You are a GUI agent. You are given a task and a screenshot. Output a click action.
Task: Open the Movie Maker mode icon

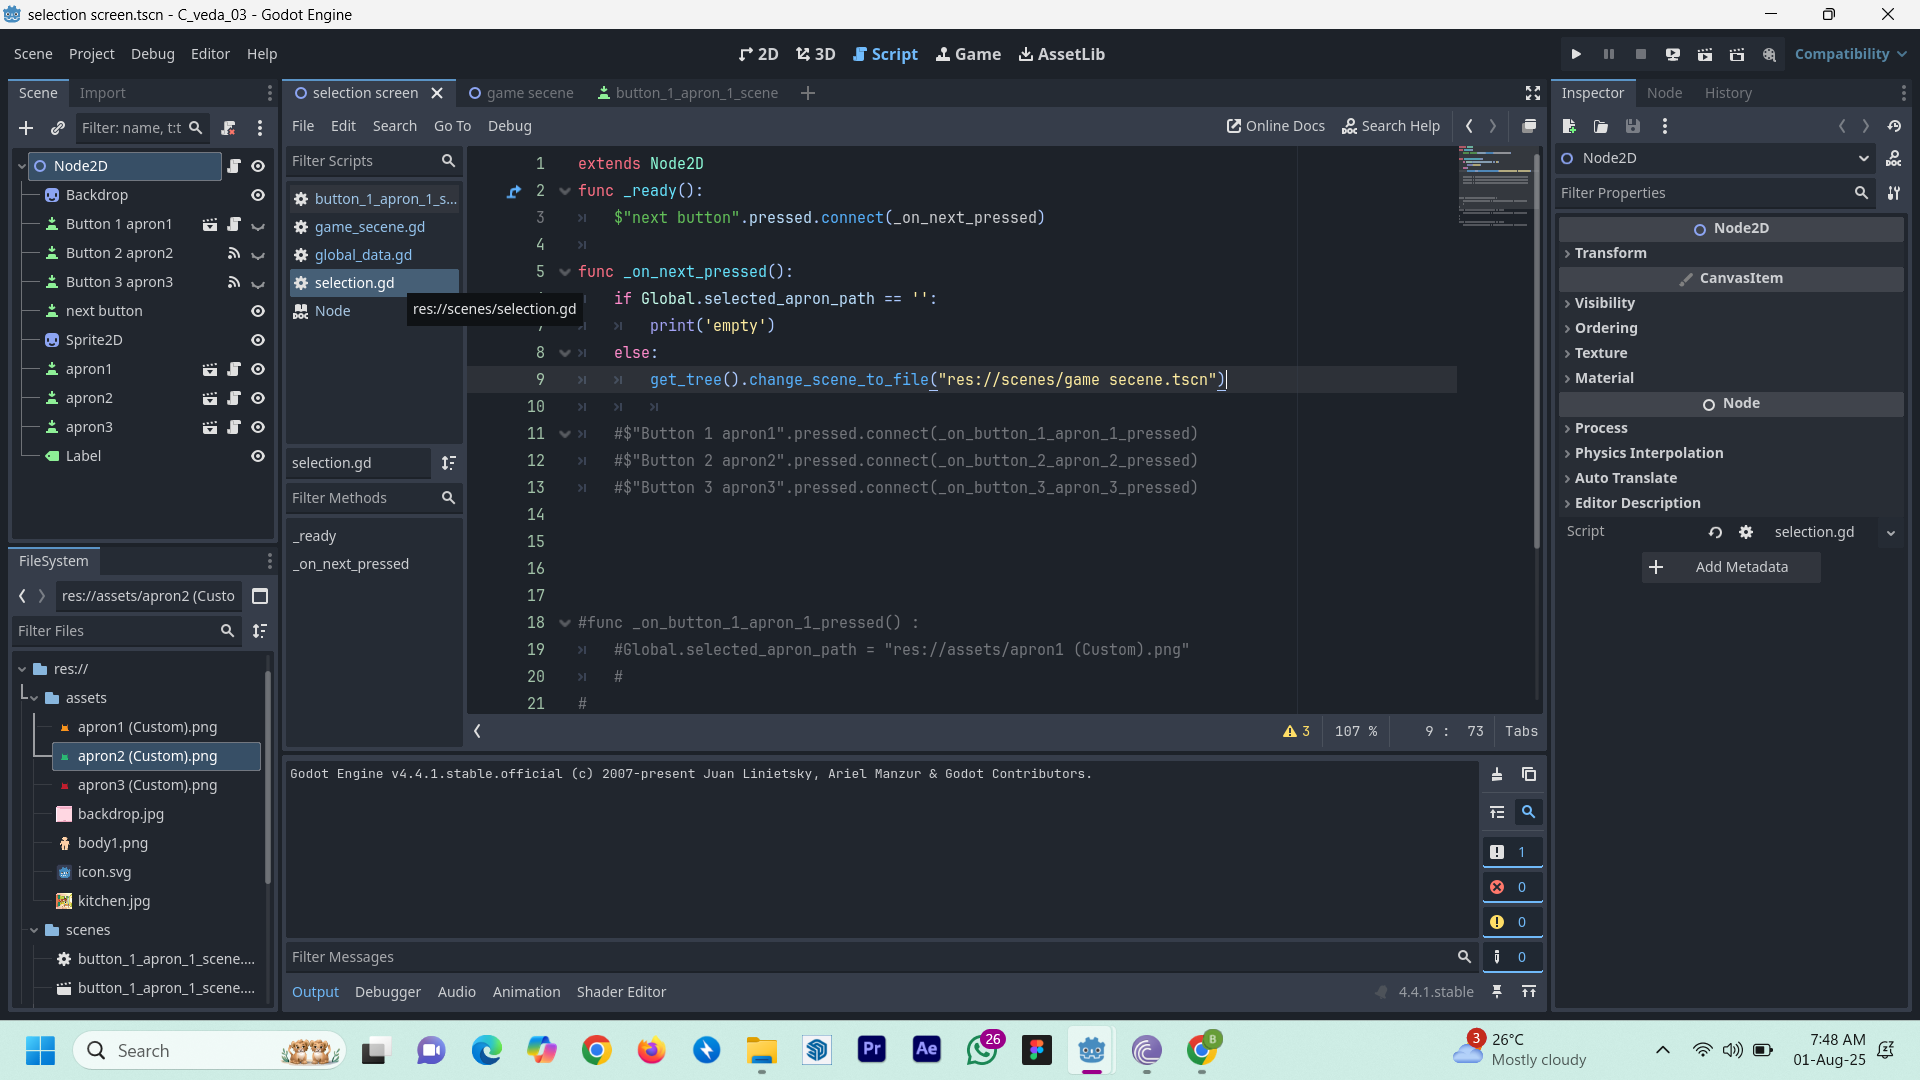[1769, 54]
